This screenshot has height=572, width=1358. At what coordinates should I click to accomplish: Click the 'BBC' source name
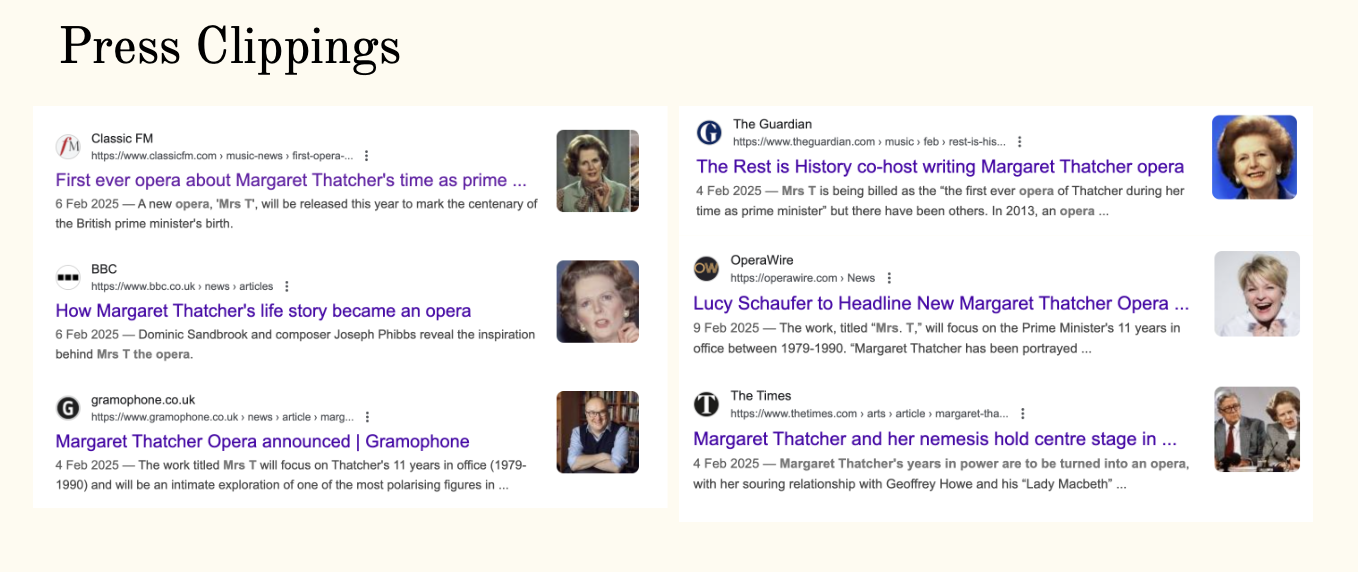click(104, 269)
